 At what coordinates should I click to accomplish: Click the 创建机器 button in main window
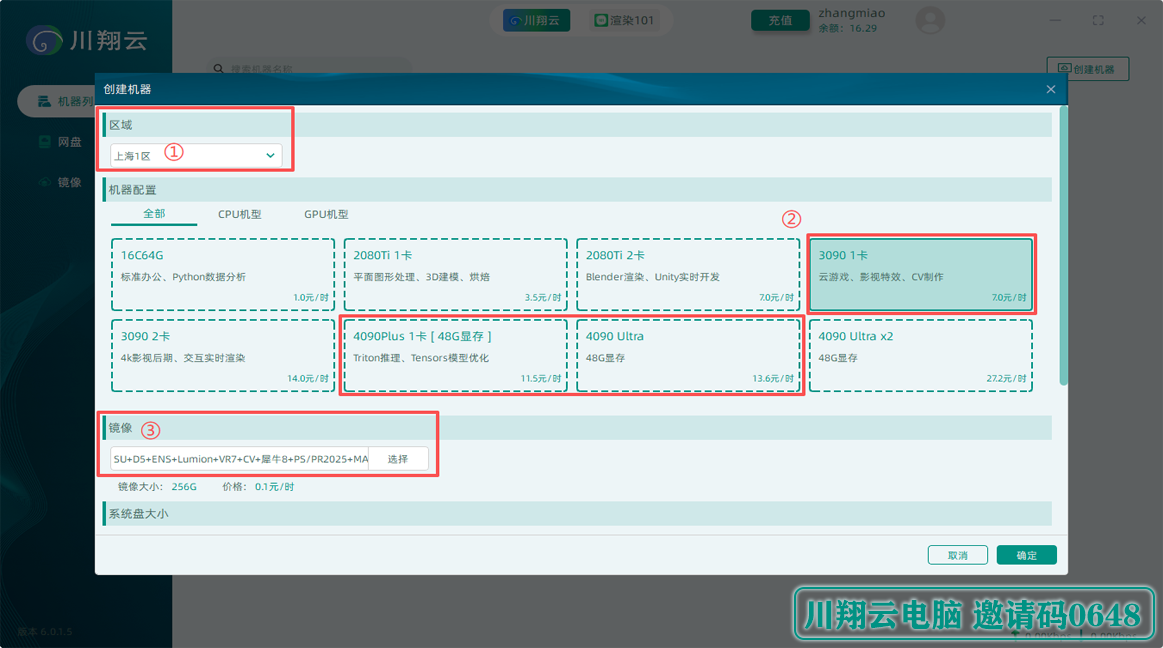(x=1087, y=69)
